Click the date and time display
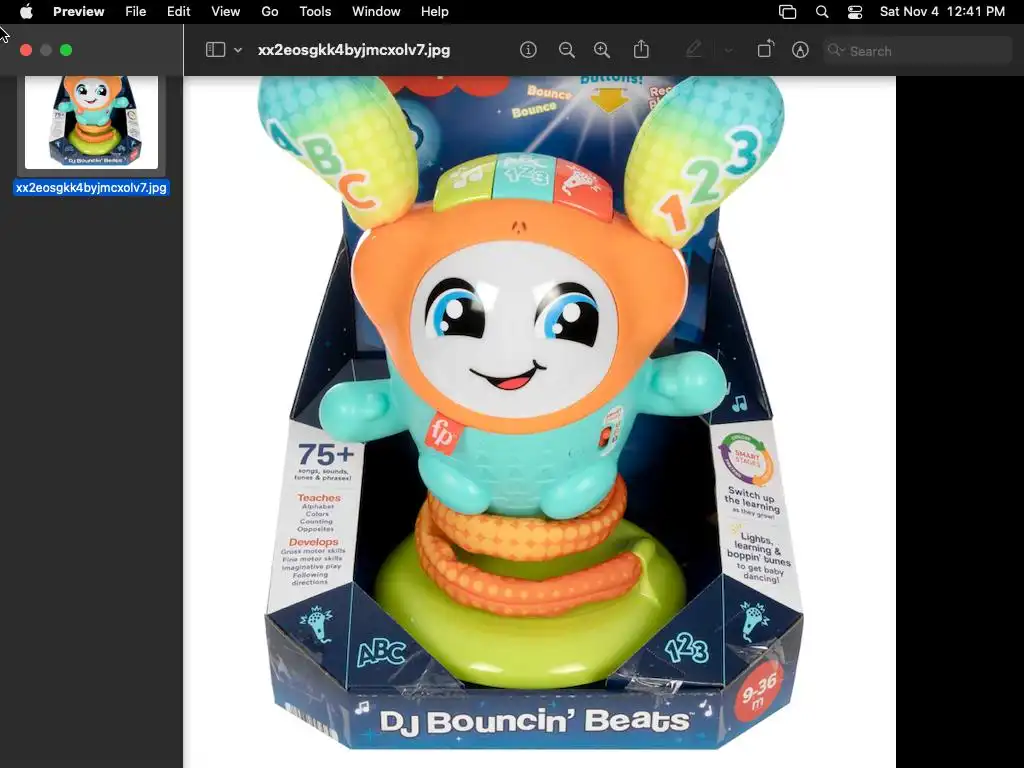Viewport: 1024px width, 768px height. coord(942,11)
